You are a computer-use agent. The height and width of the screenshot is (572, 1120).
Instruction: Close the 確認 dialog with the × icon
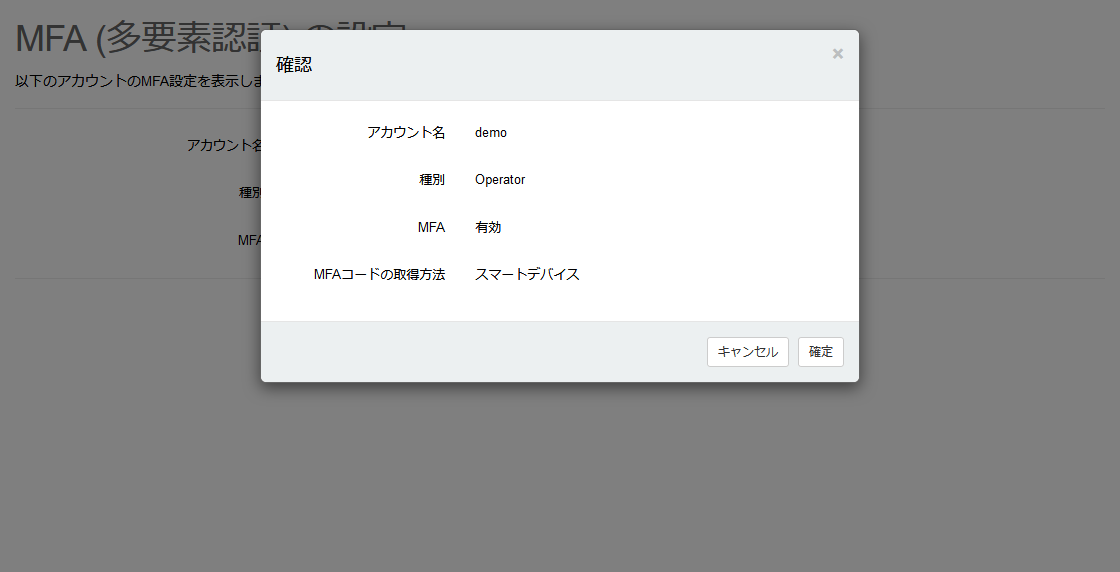pyautogui.click(x=837, y=54)
